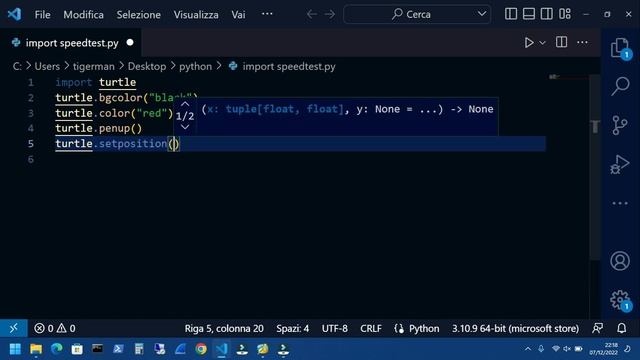Image resolution: width=640 pixels, height=360 pixels.
Task: Click penup on line 4
Action: 114,129
